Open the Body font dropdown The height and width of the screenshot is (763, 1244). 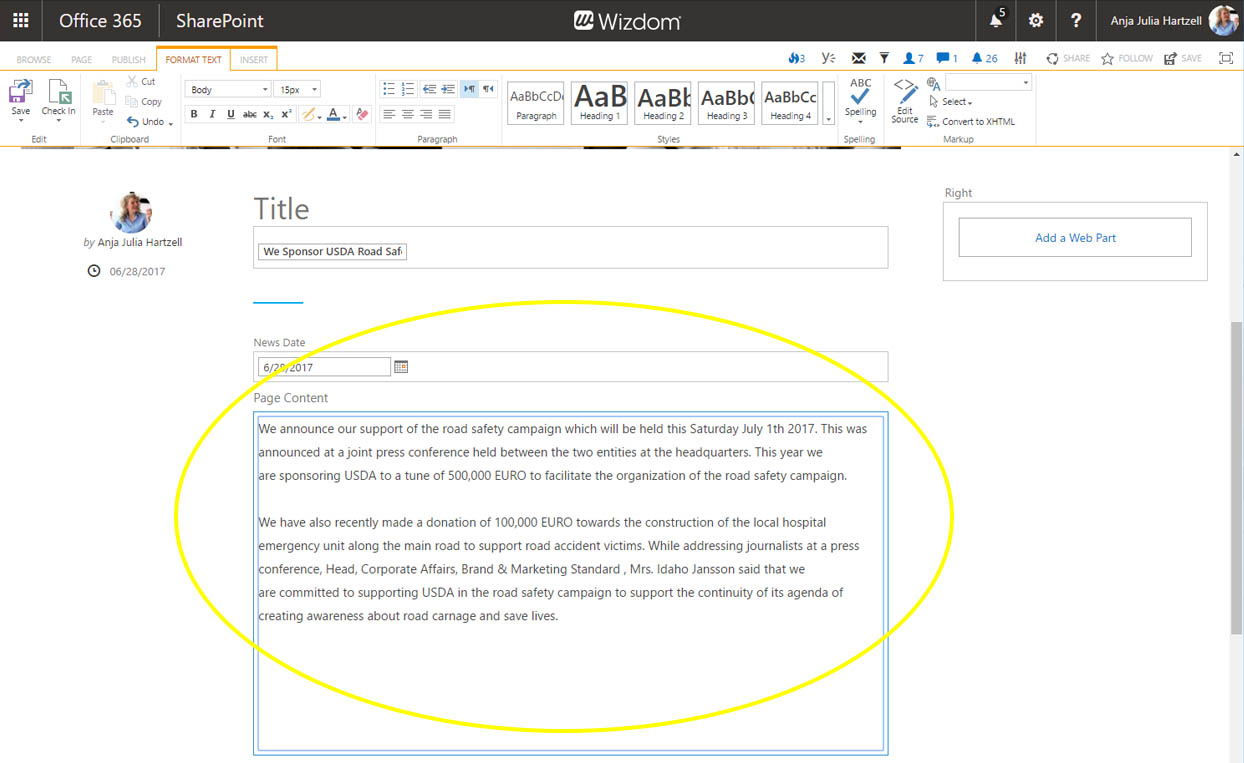[x=228, y=90]
